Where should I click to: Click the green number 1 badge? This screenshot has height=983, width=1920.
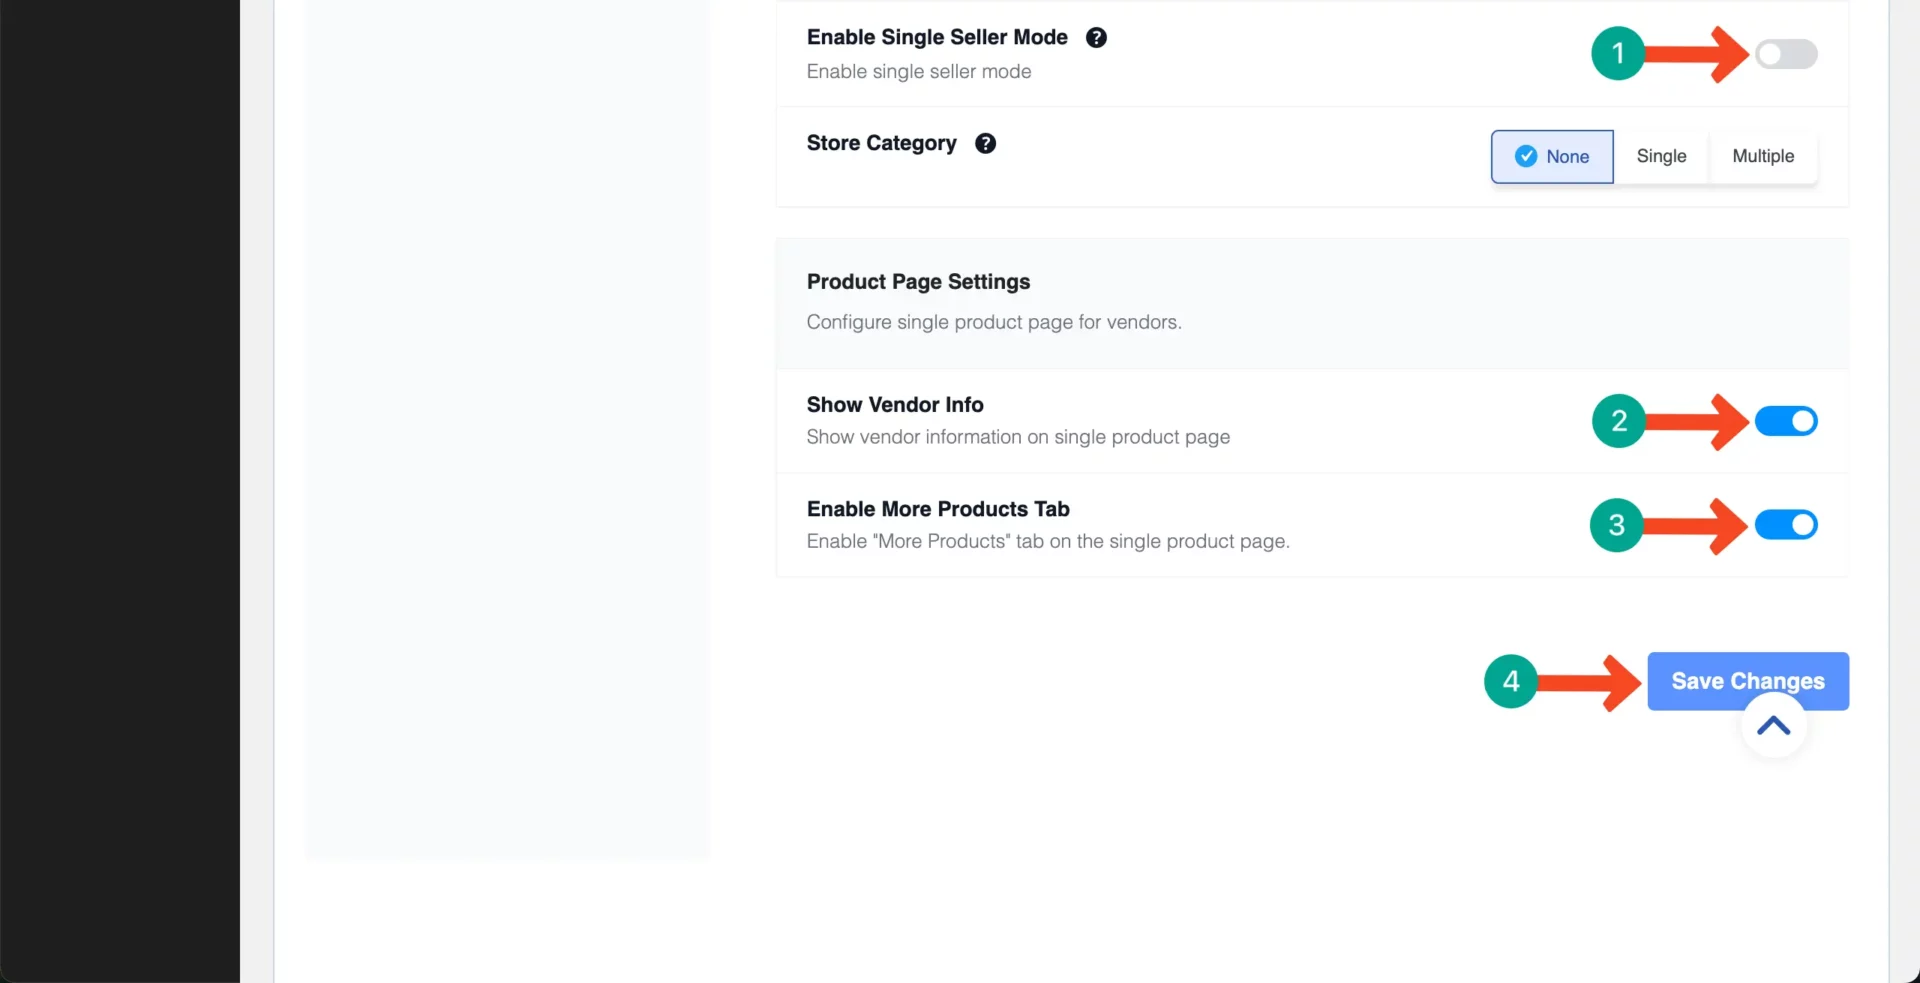pos(1618,53)
